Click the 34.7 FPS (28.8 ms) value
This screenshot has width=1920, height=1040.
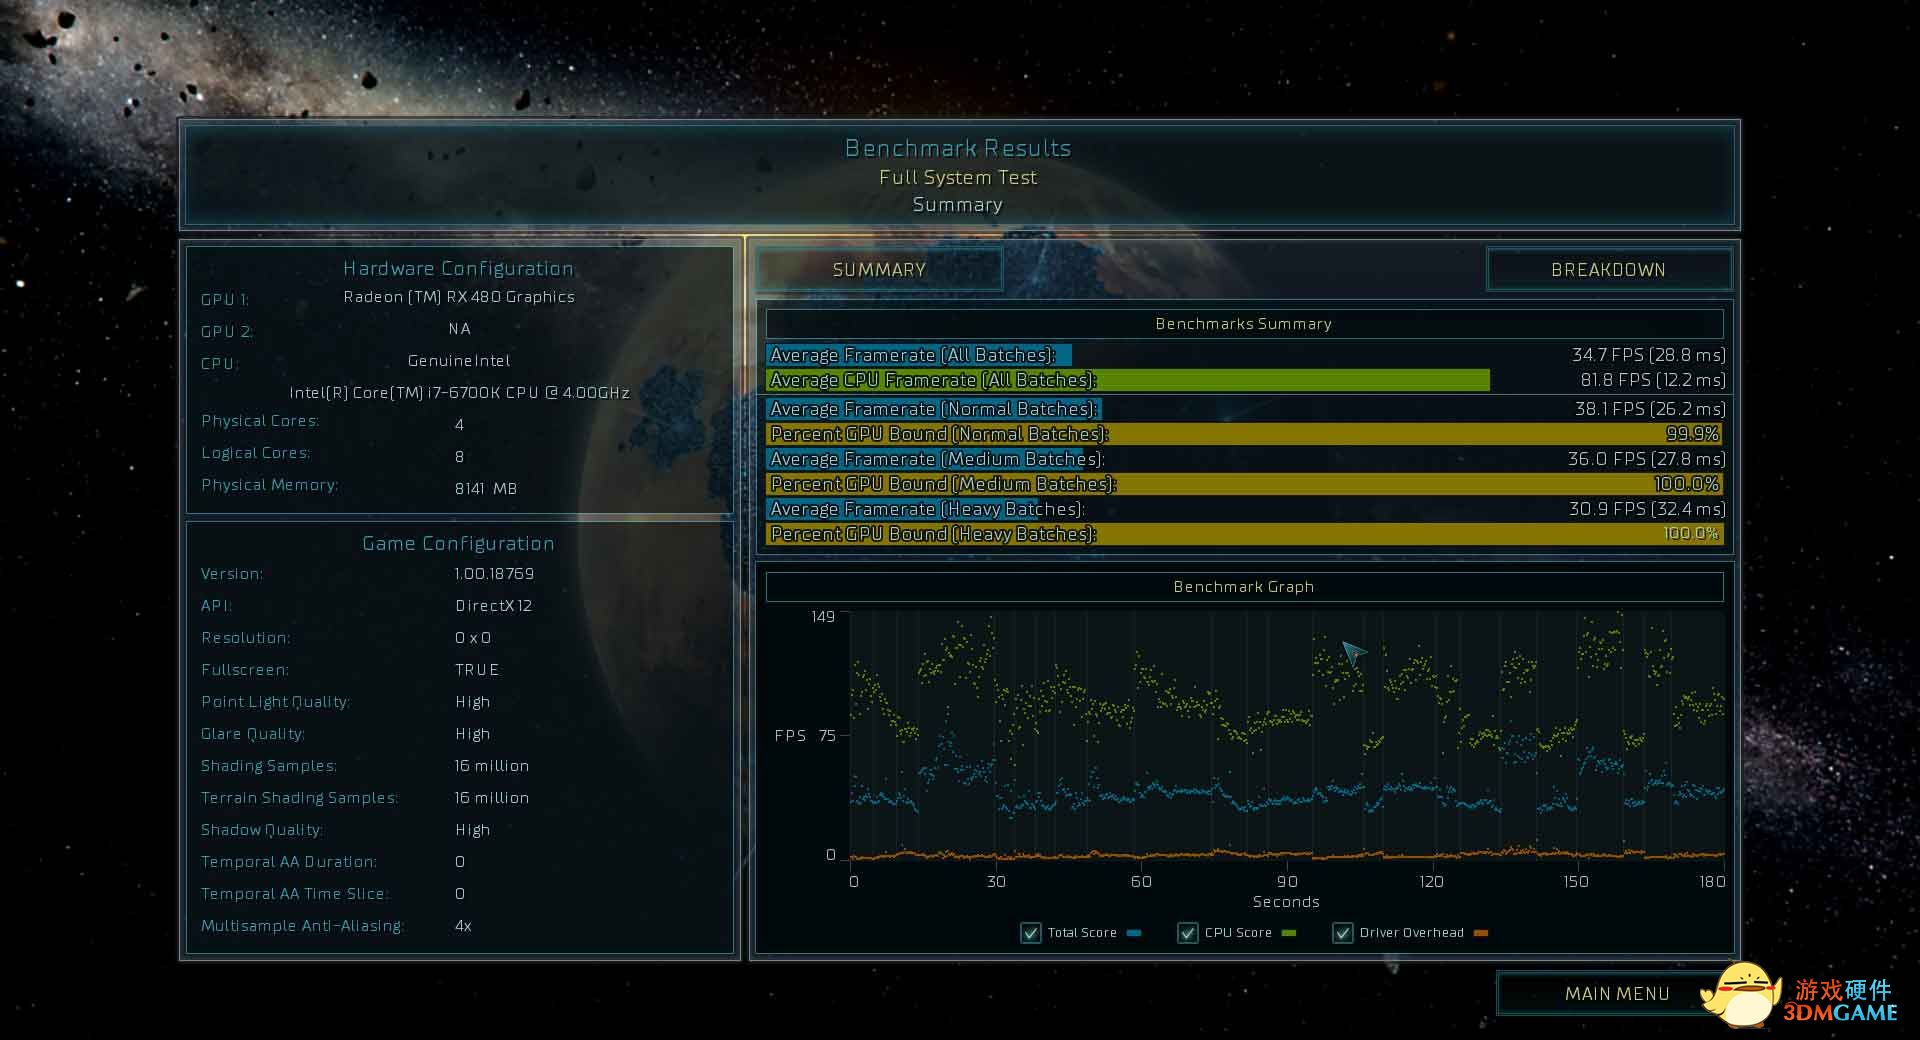(1649, 355)
